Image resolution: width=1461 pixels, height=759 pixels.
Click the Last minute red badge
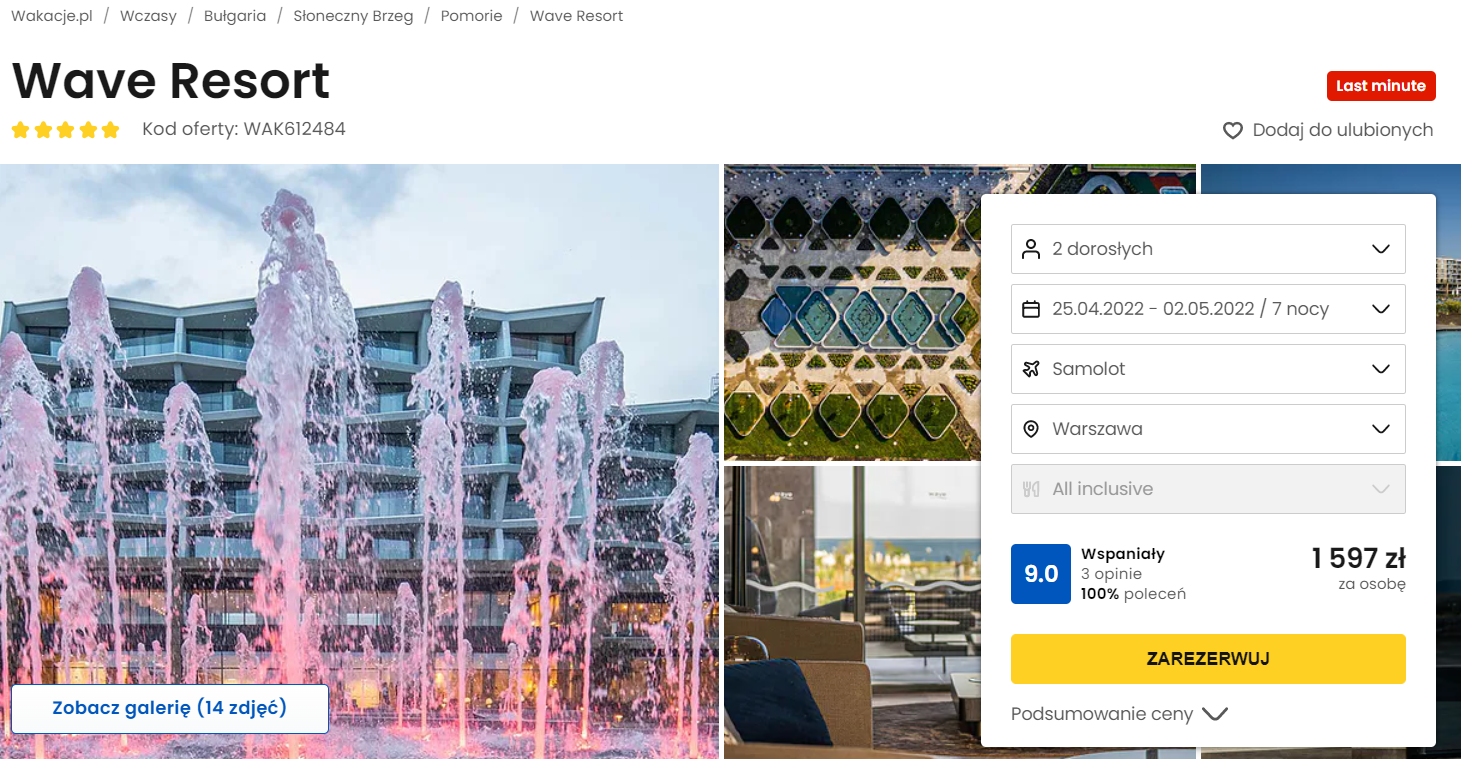click(1381, 86)
